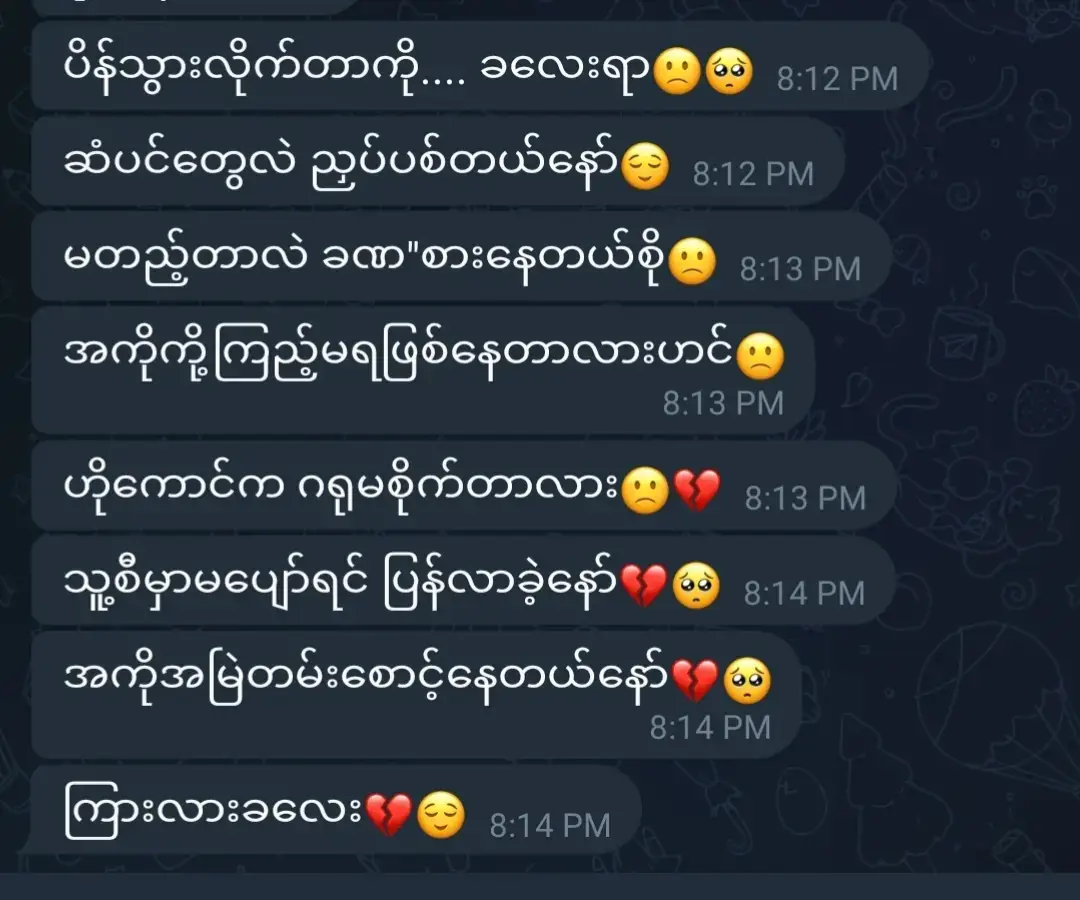Click the frowning emoji in the ဟိုကောင်က message
The width and height of the screenshot is (1080, 900).
[645, 490]
